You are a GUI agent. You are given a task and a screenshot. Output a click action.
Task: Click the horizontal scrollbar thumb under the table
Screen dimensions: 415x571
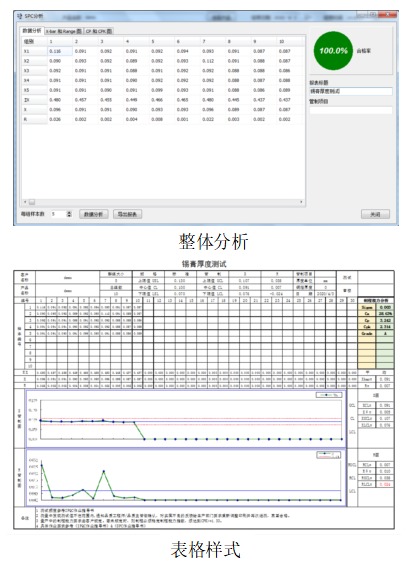(32, 202)
